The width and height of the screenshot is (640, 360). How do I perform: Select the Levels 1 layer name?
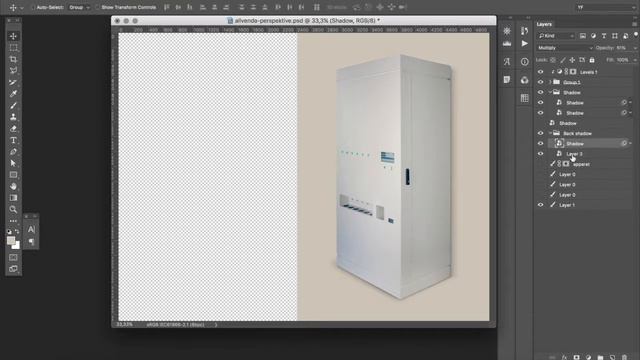(x=589, y=72)
